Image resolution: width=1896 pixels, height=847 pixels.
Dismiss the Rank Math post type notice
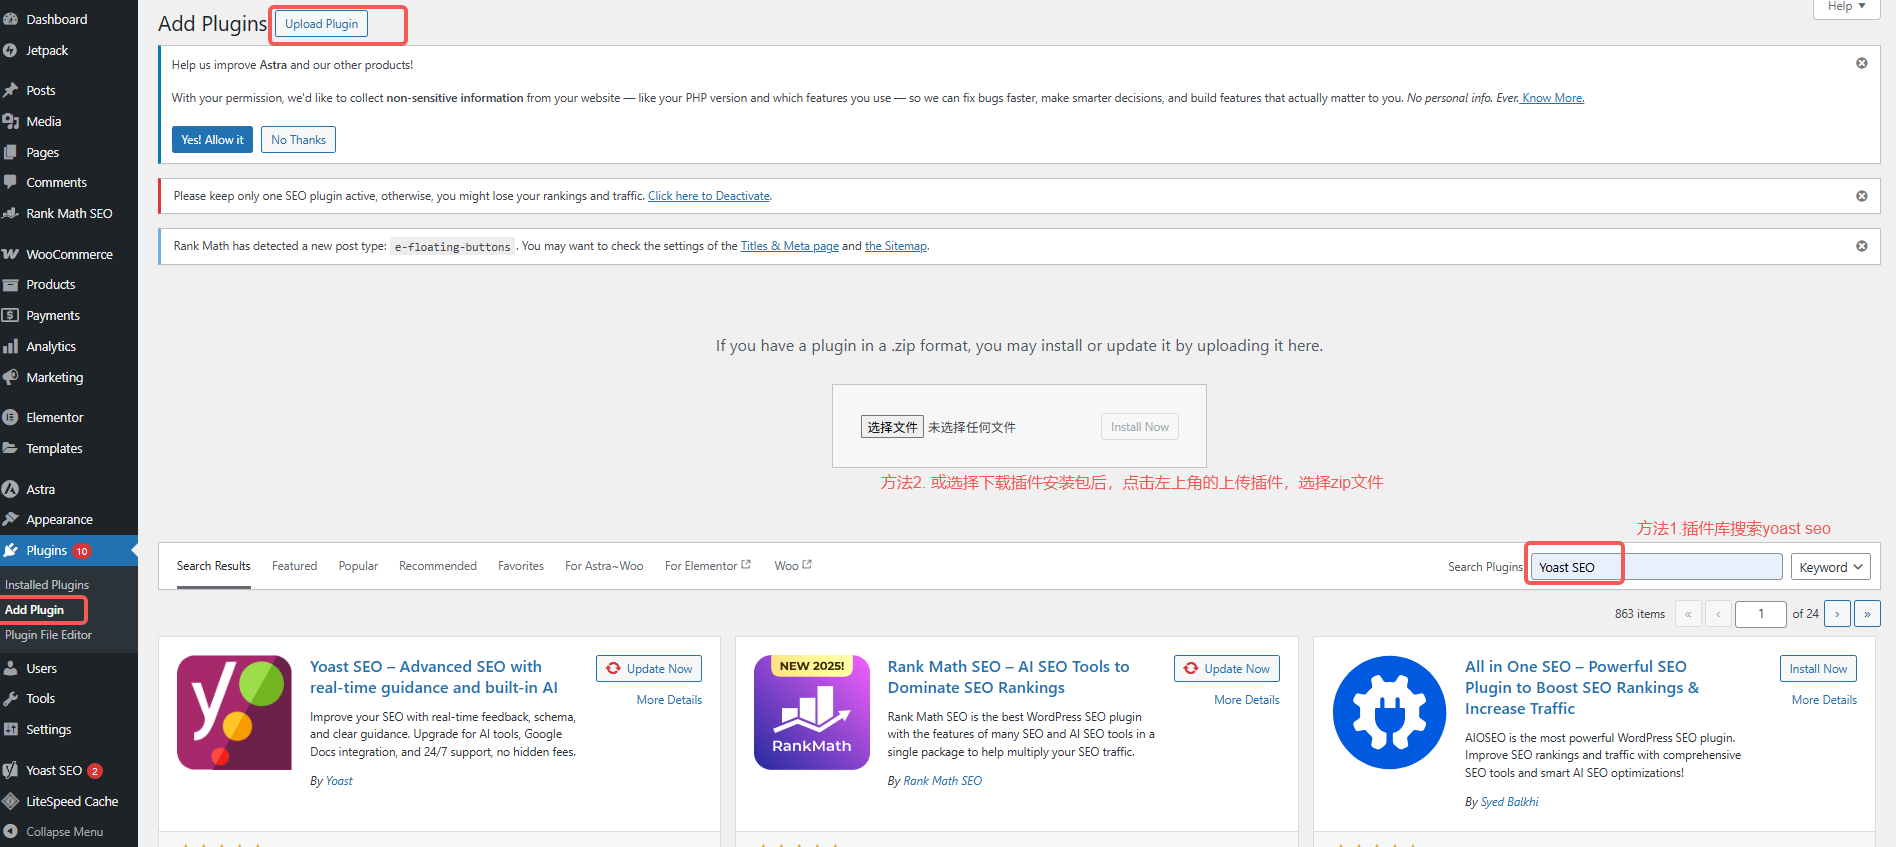click(x=1861, y=246)
